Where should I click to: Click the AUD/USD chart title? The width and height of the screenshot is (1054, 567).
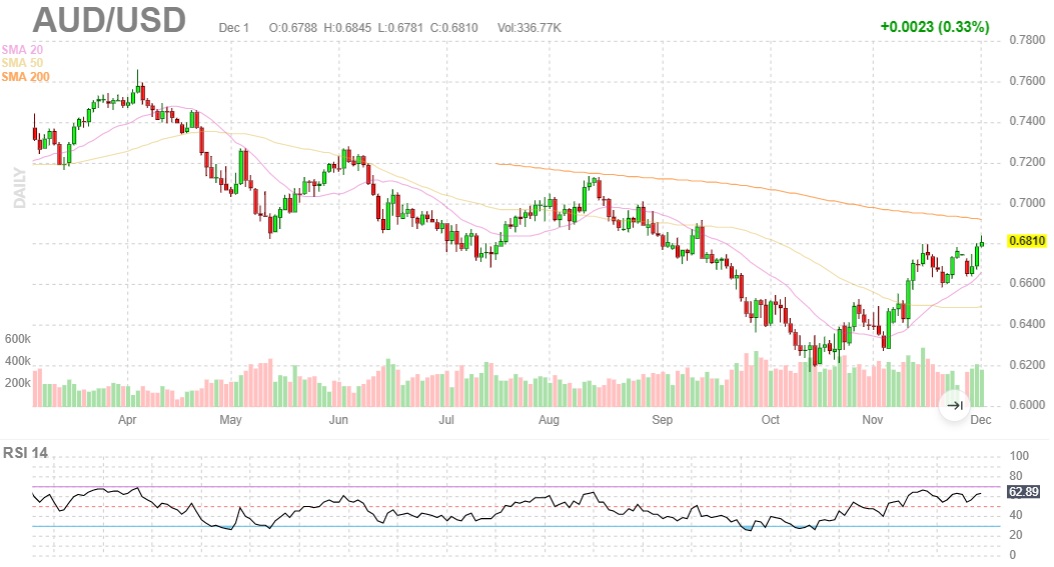109,19
